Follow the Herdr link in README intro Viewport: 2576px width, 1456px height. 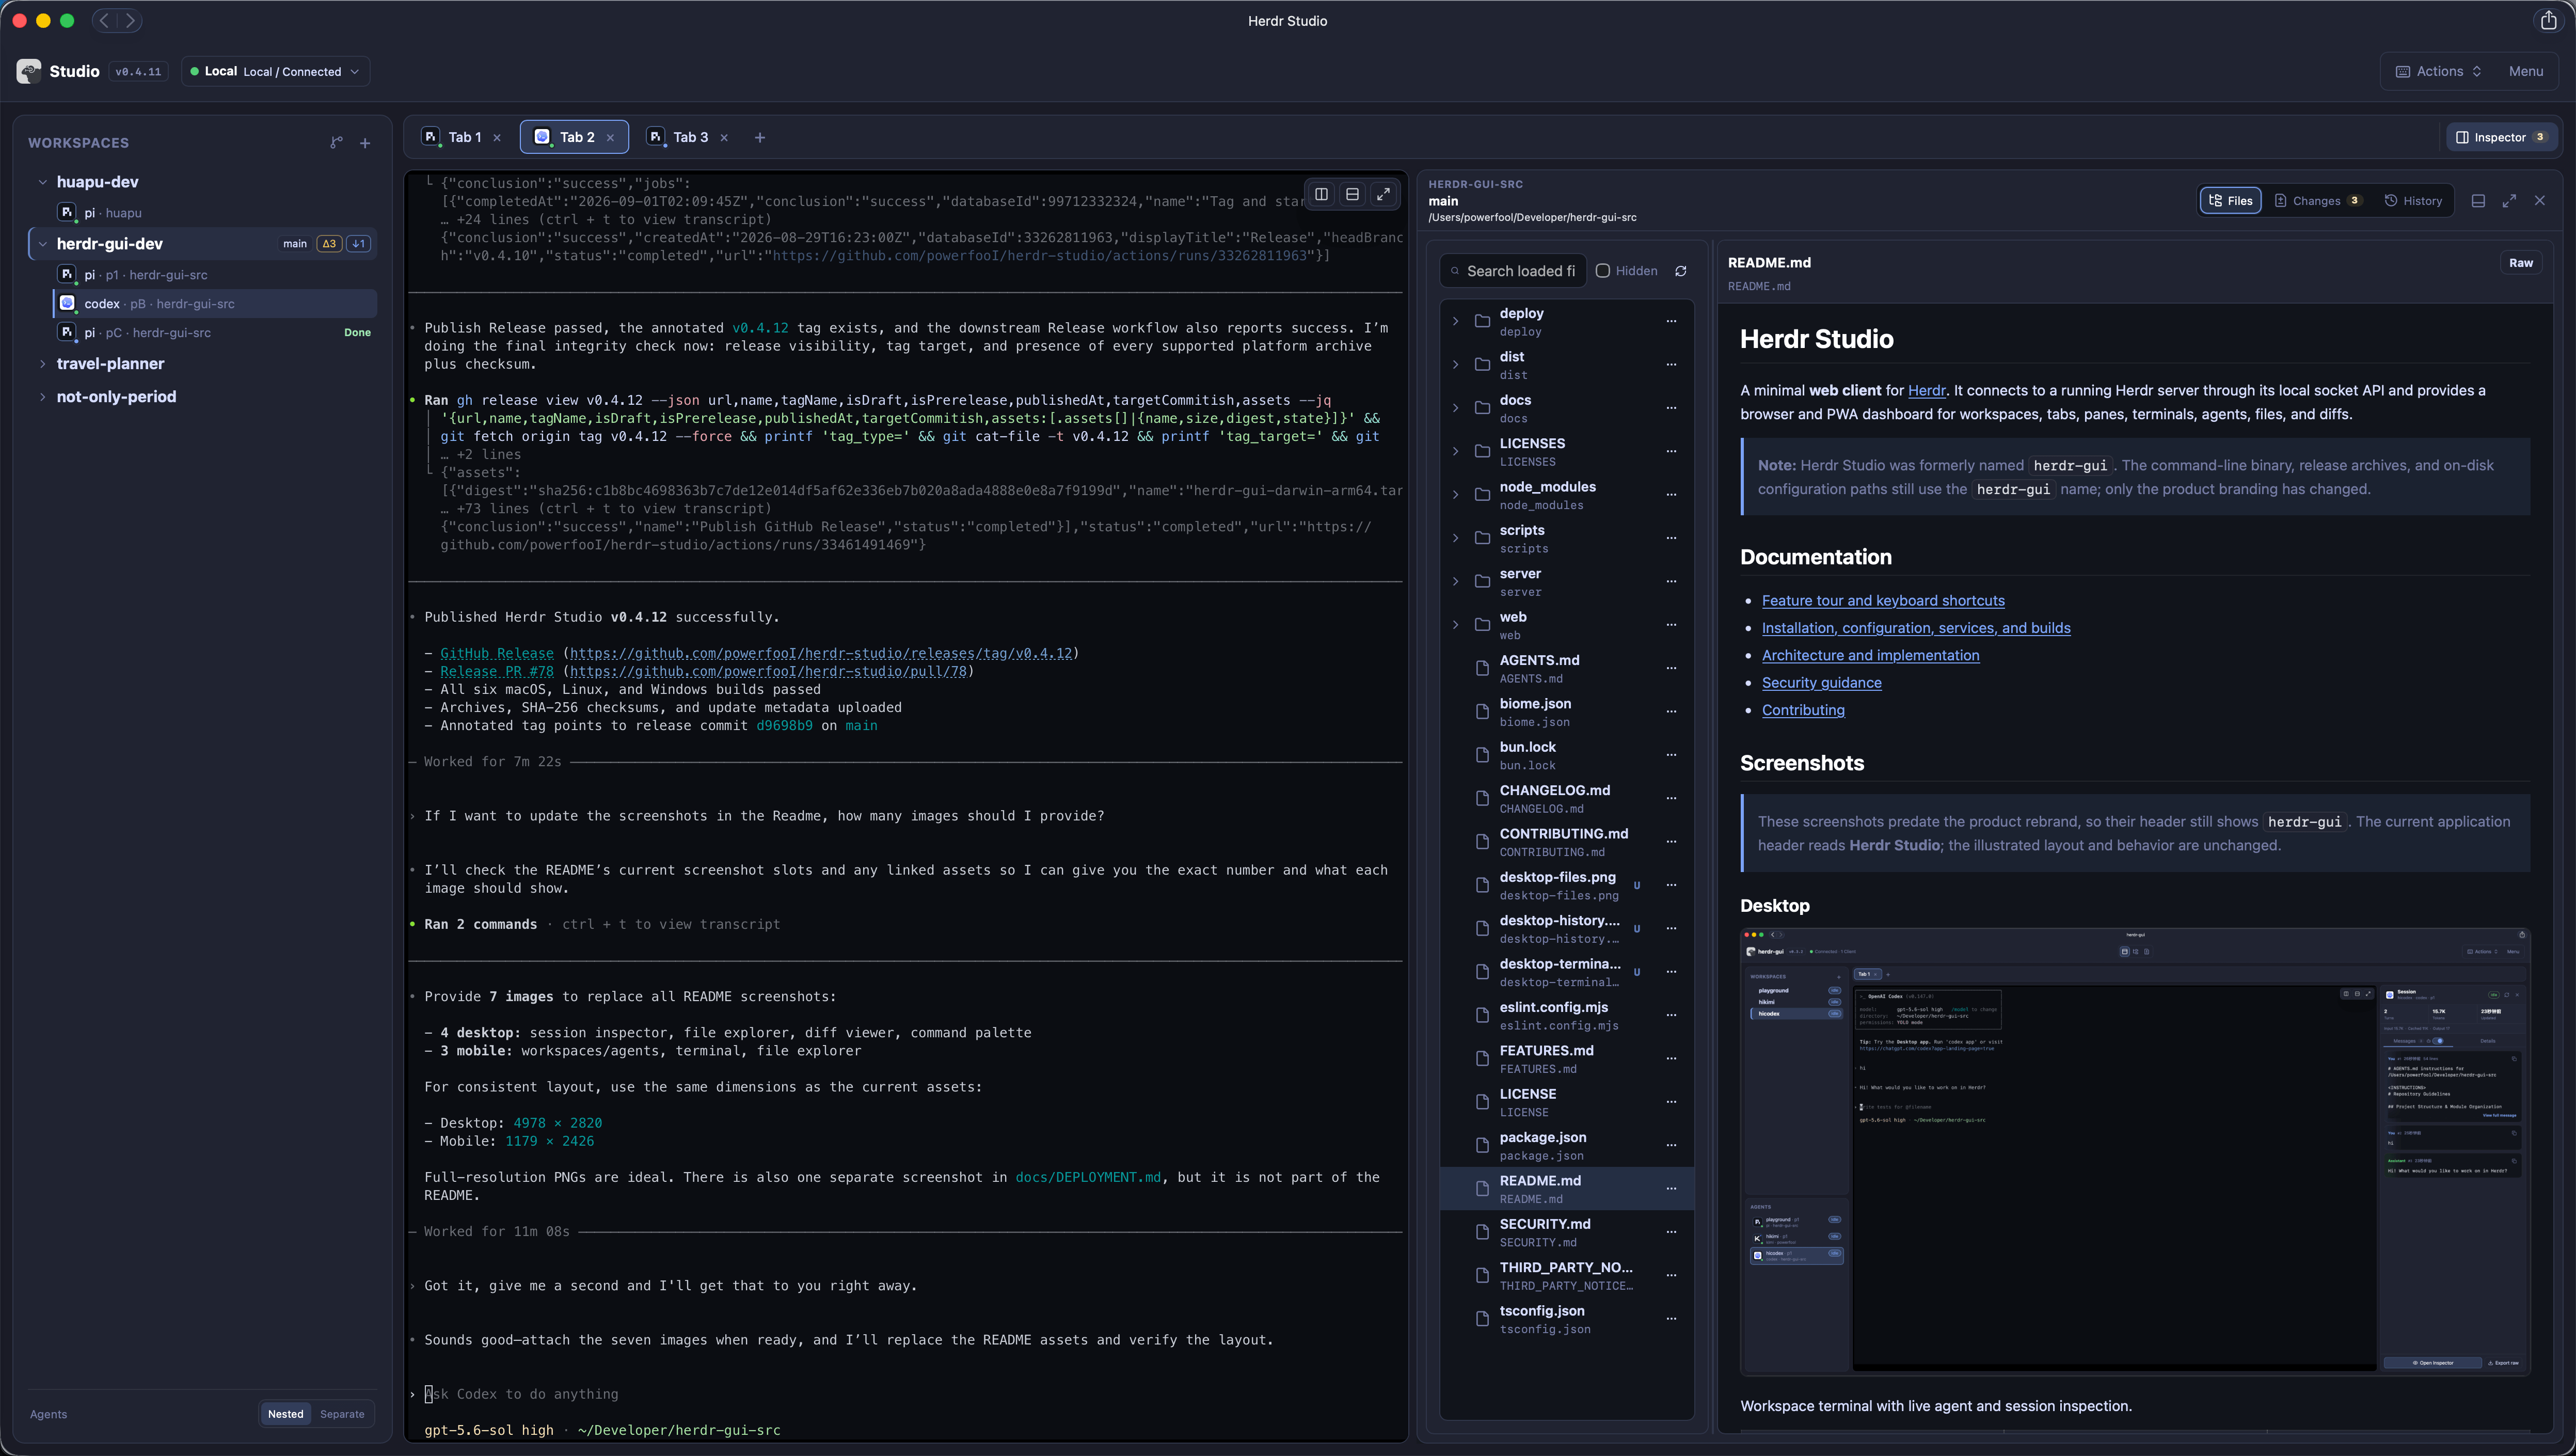(x=1926, y=391)
